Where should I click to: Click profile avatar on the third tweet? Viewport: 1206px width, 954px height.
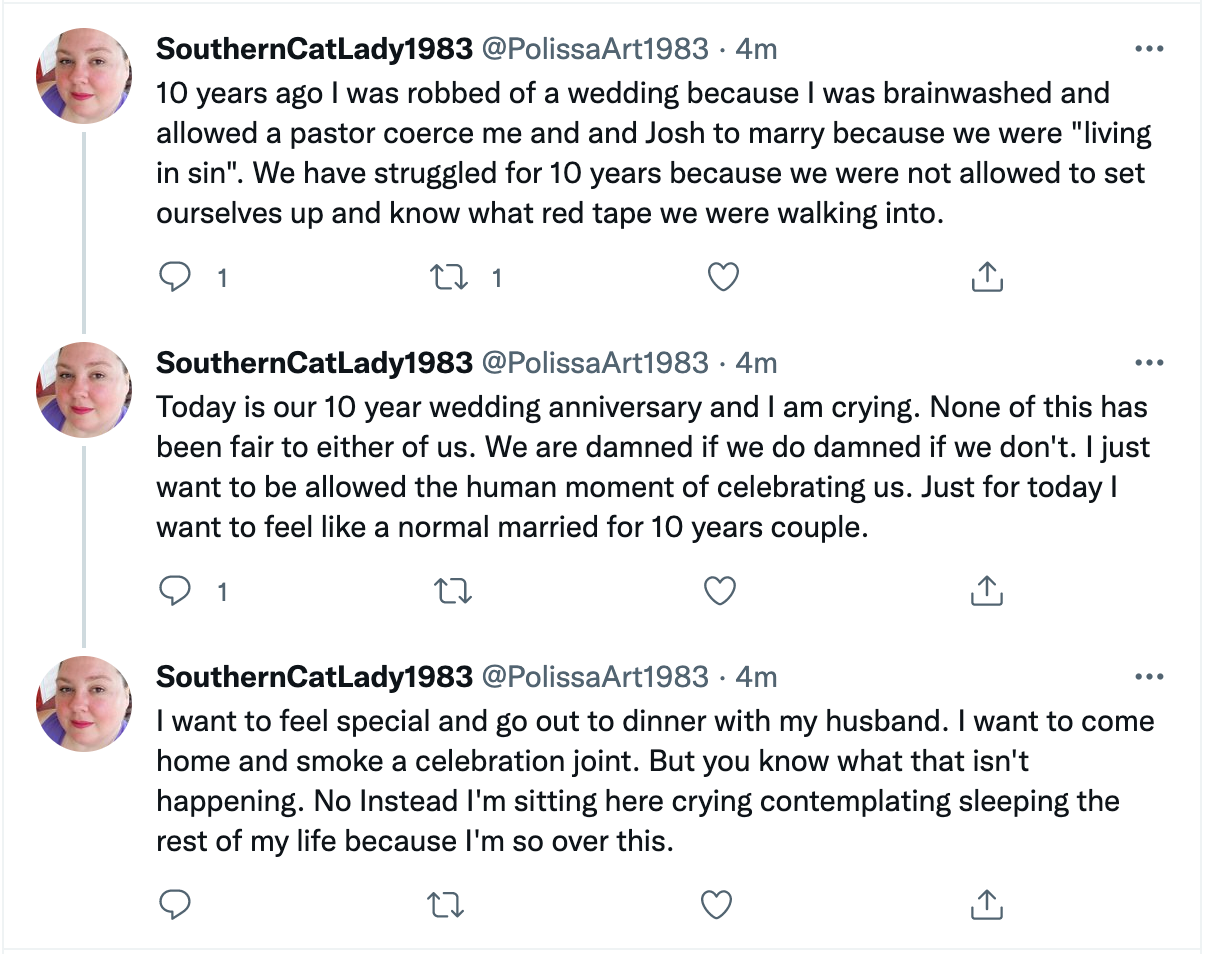click(x=84, y=704)
